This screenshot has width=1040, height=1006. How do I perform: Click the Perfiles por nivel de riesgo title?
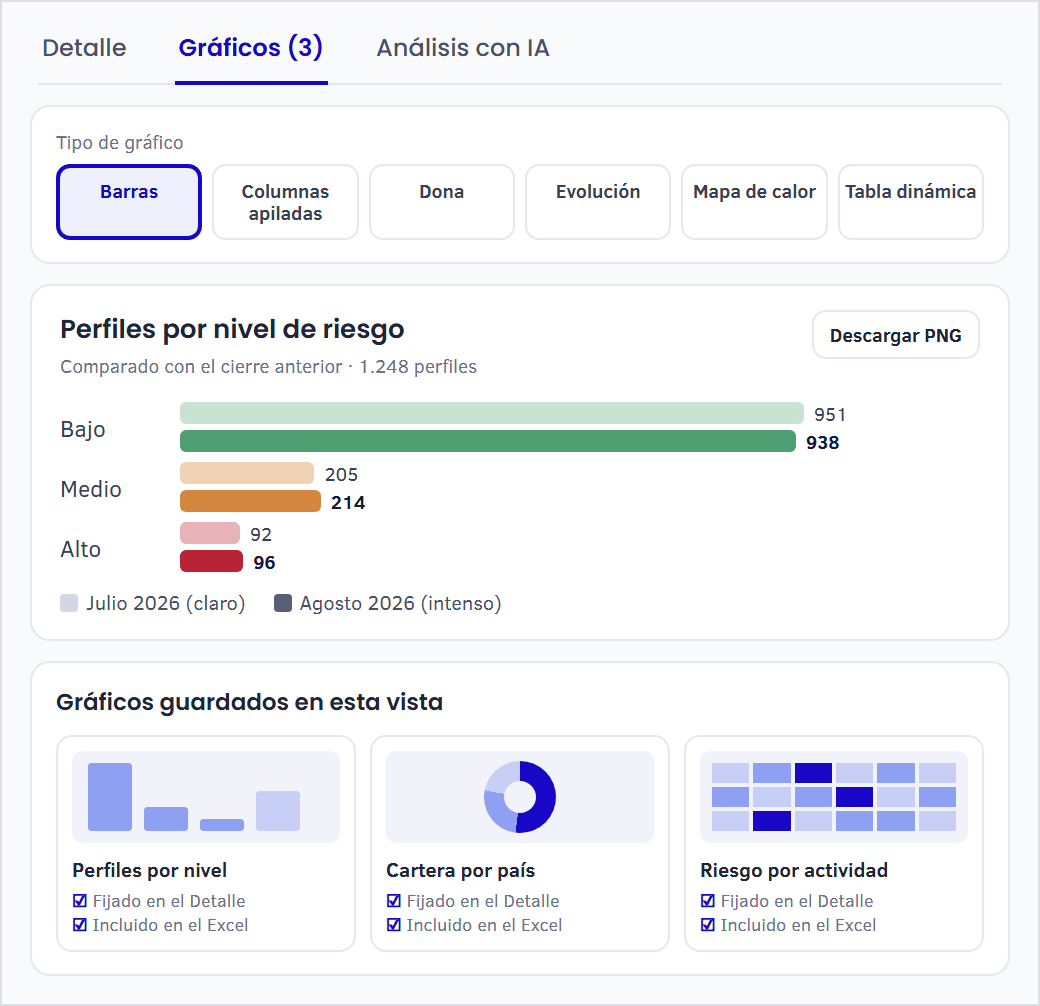click(x=232, y=329)
